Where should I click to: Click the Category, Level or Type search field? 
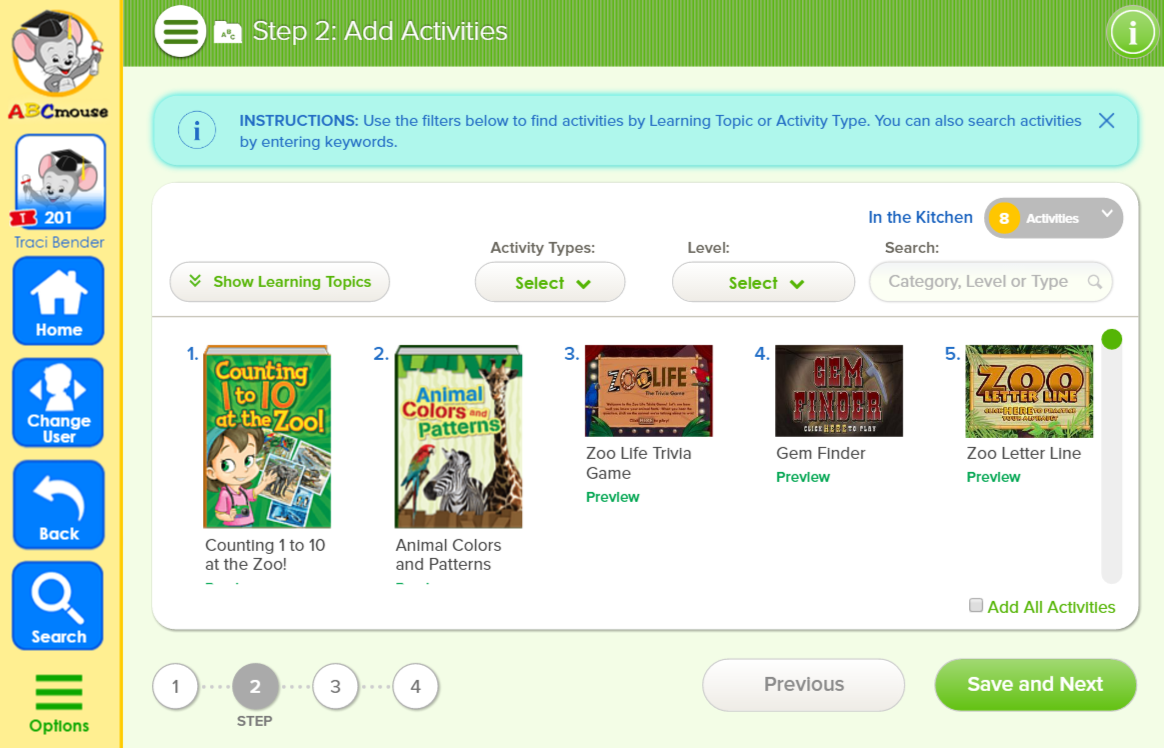[x=980, y=282]
